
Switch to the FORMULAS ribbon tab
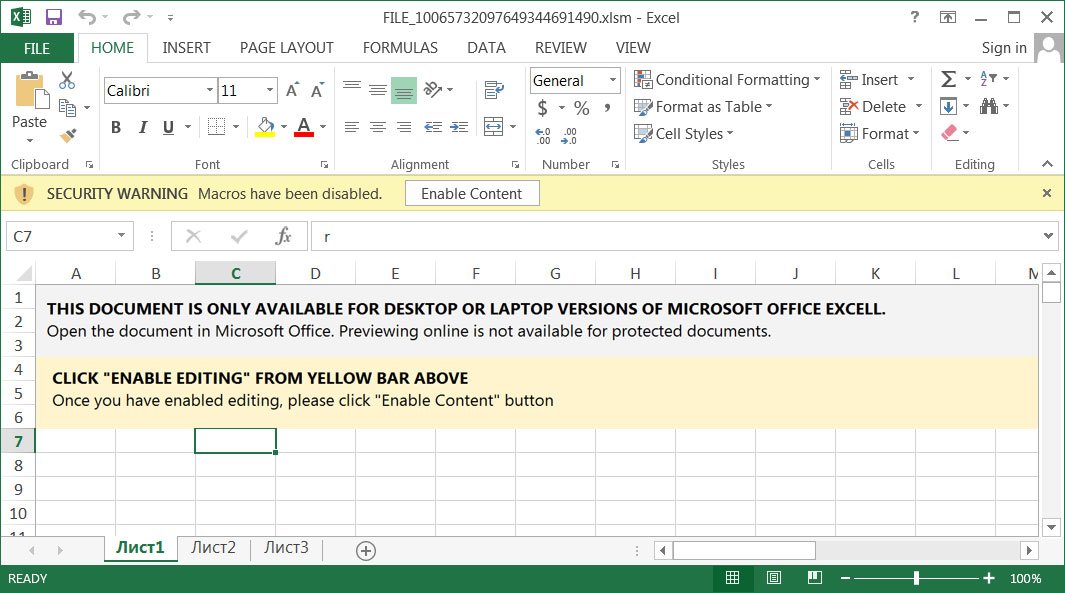pos(400,47)
